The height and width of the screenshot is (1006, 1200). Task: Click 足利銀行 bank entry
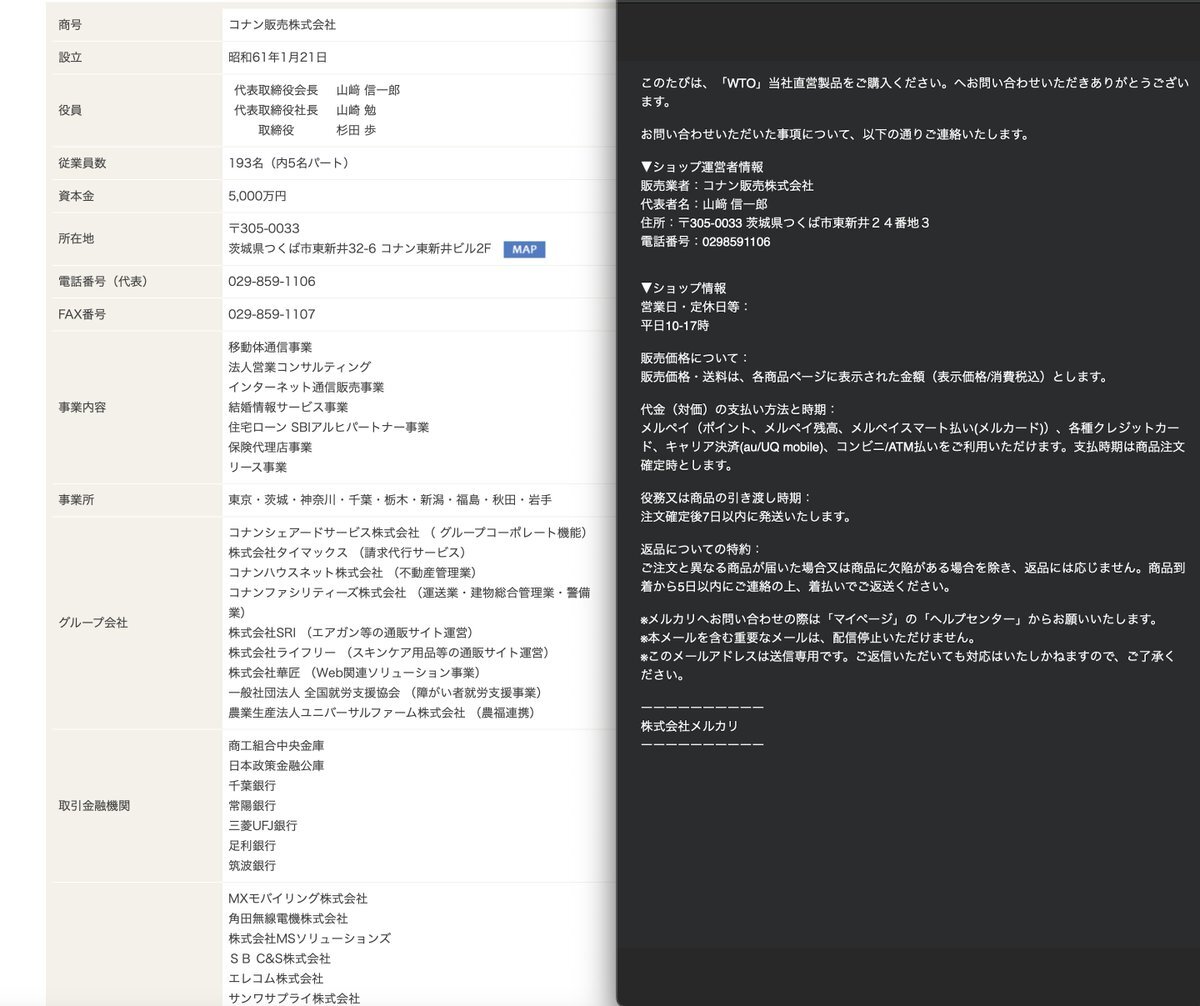252,846
